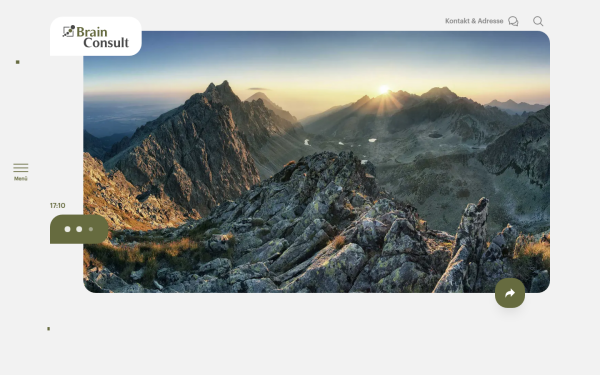Viewport: 600px width, 375px height.
Task: Click the Brain Consult logo
Action: tap(96, 37)
